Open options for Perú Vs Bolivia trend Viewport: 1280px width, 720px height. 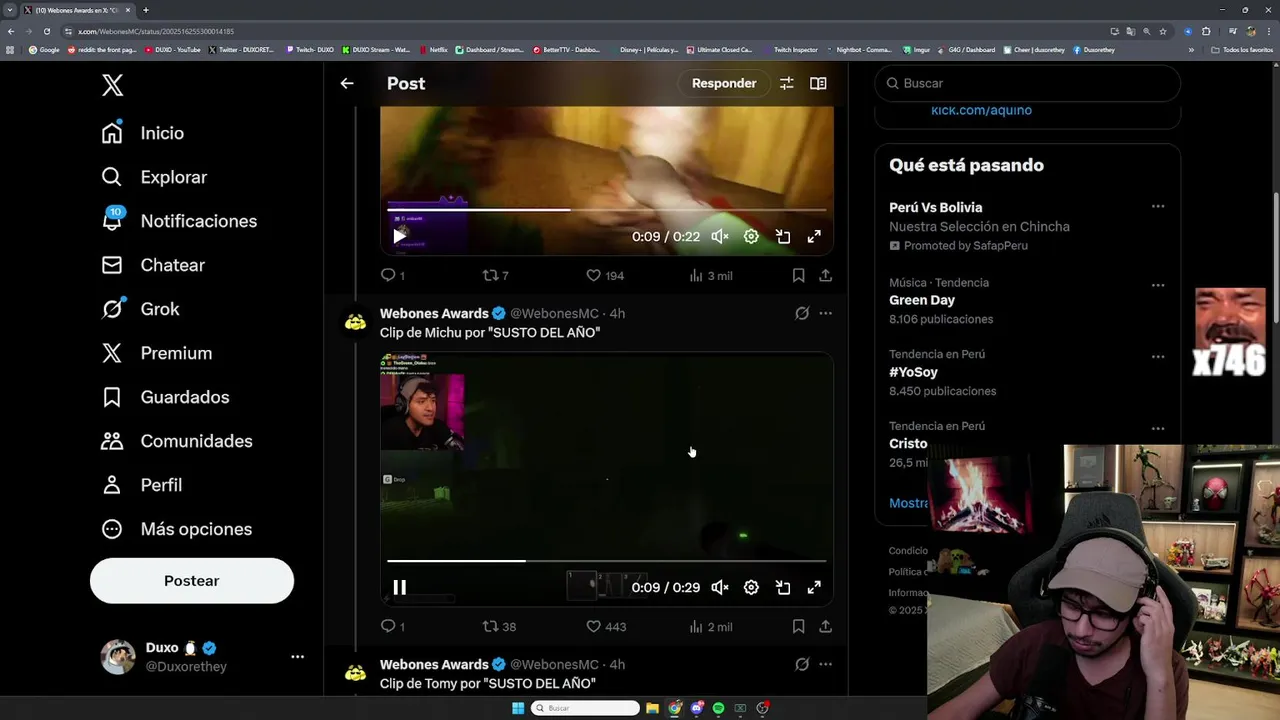click(1157, 206)
